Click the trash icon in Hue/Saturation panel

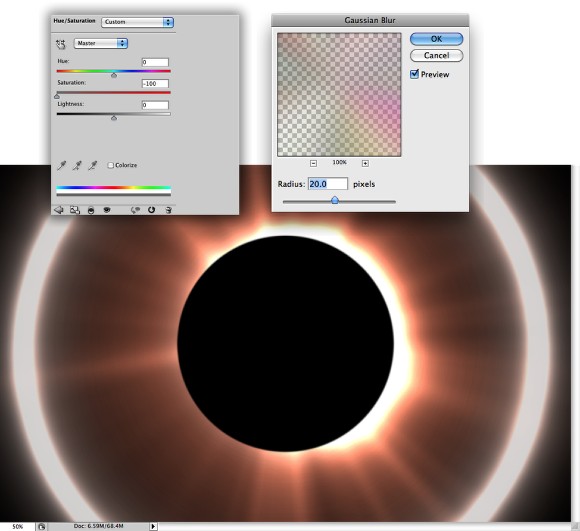click(x=168, y=210)
